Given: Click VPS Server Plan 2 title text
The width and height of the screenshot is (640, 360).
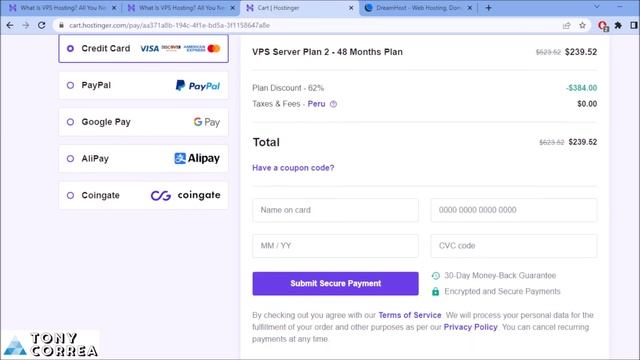Looking at the screenshot, I should [327, 52].
